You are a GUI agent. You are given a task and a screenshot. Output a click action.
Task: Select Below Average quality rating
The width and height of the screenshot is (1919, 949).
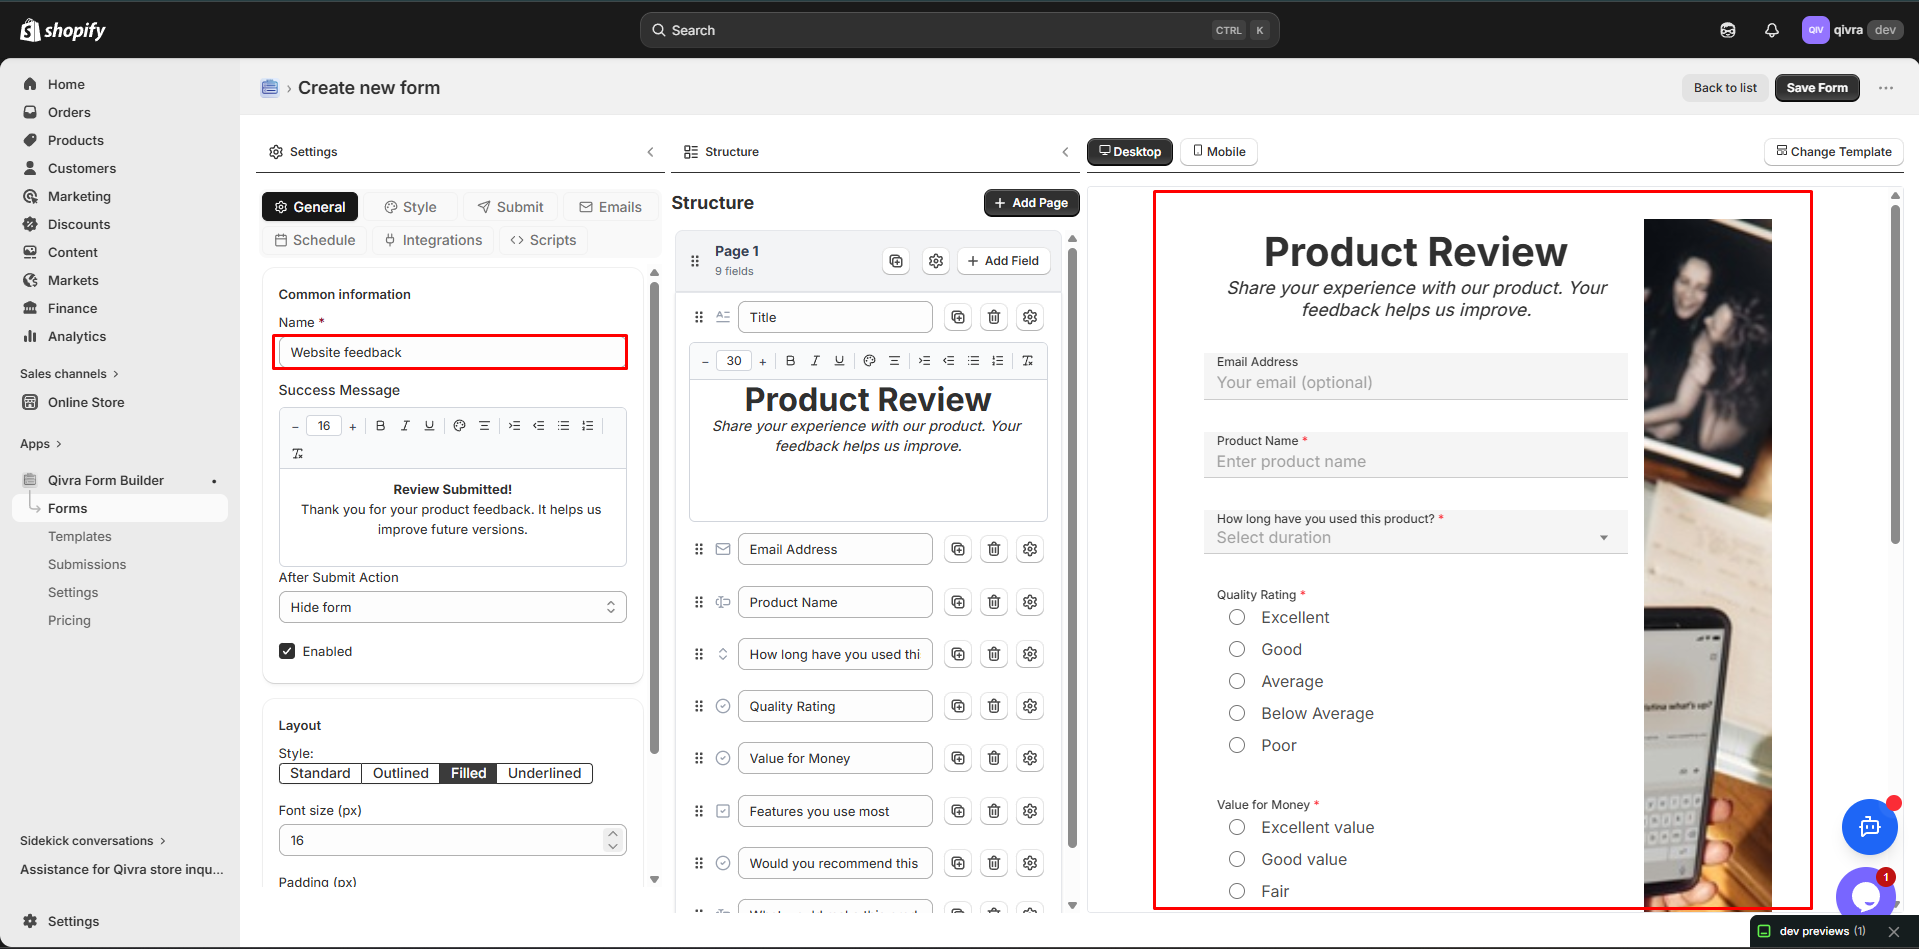(1237, 714)
